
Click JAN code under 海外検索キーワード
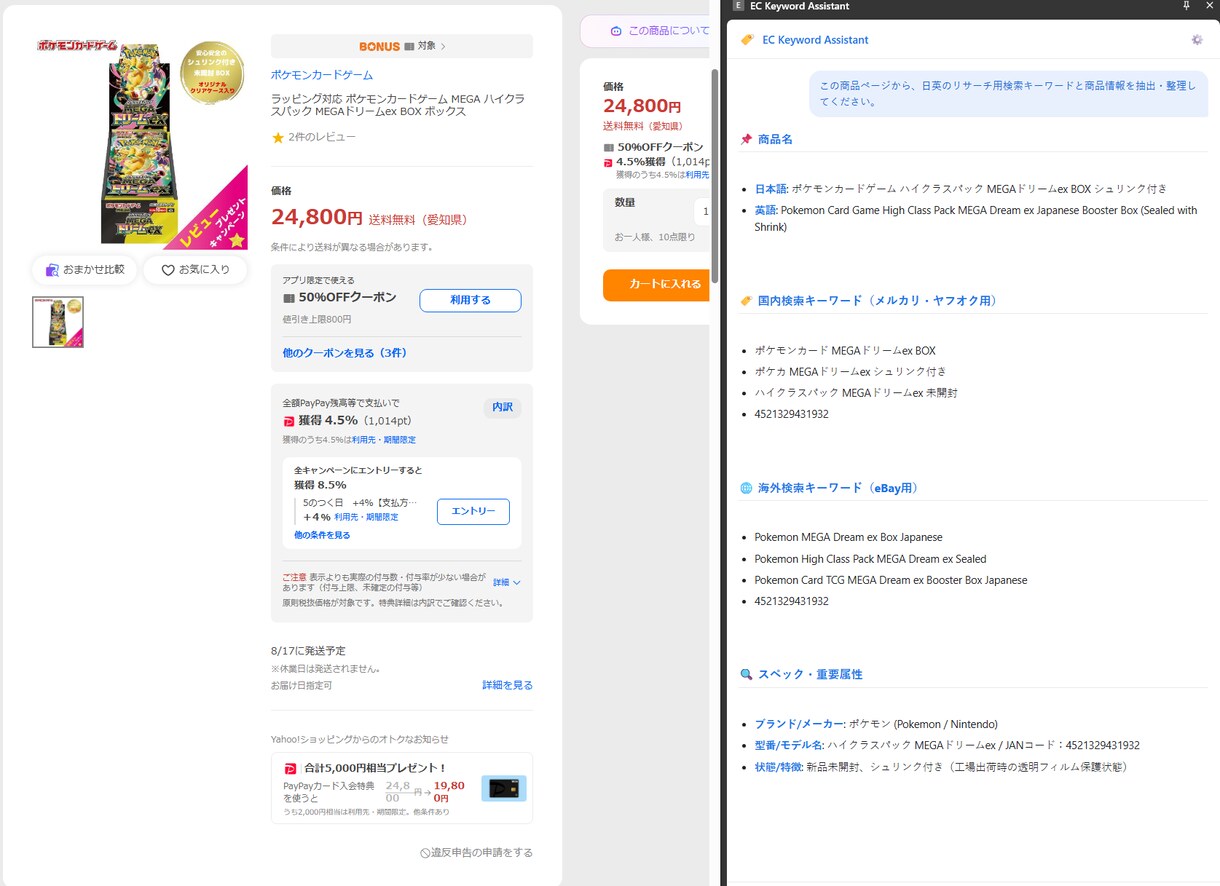(791, 601)
